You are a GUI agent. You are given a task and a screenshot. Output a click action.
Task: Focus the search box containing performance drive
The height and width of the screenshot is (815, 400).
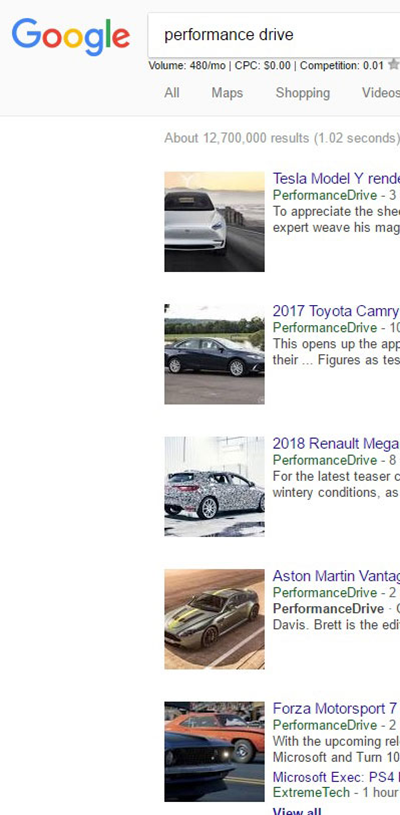(x=274, y=35)
